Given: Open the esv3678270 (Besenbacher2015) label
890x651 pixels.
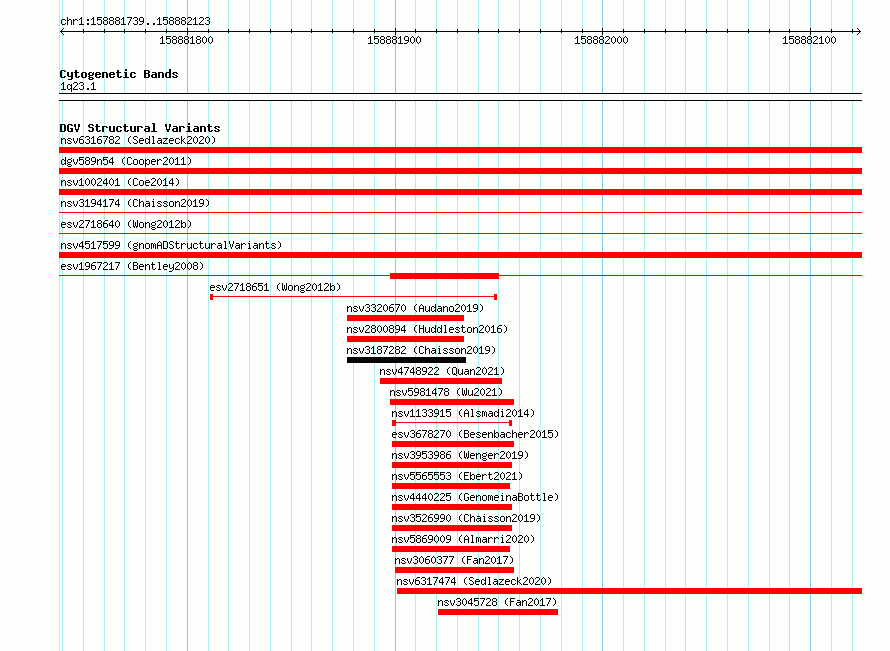Looking at the screenshot, I should pyautogui.click(x=475, y=434).
